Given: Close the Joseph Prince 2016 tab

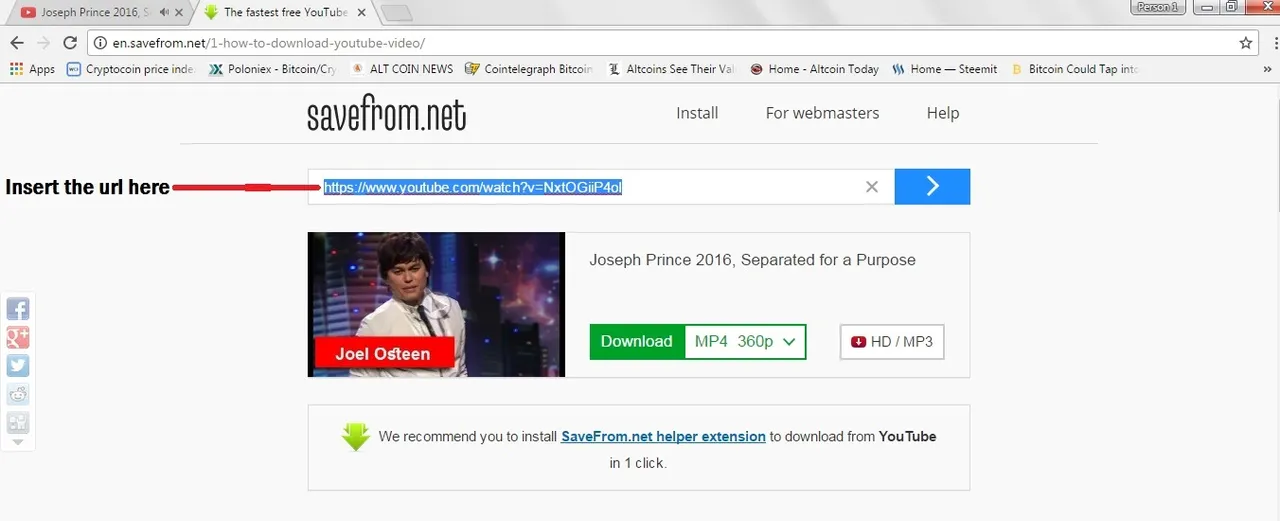Looking at the screenshot, I should click(x=180, y=12).
